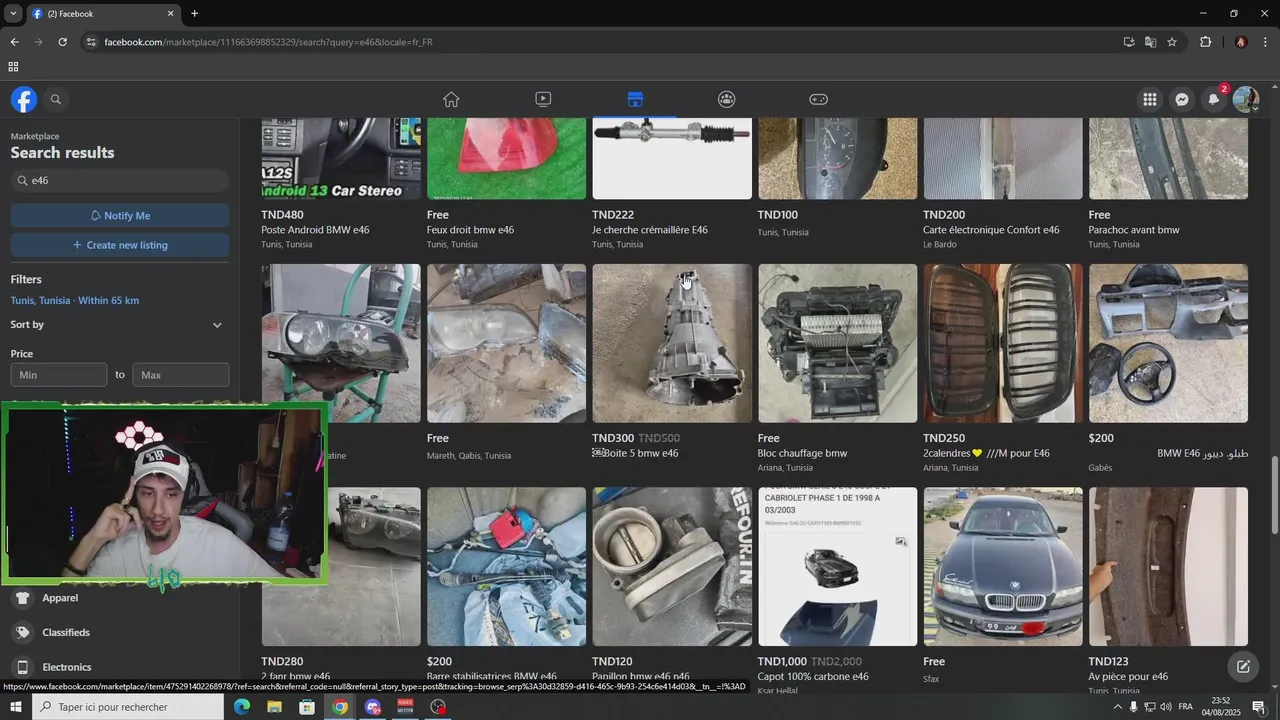Close the Facebook browser tab
The image size is (1280, 720).
tap(170, 14)
